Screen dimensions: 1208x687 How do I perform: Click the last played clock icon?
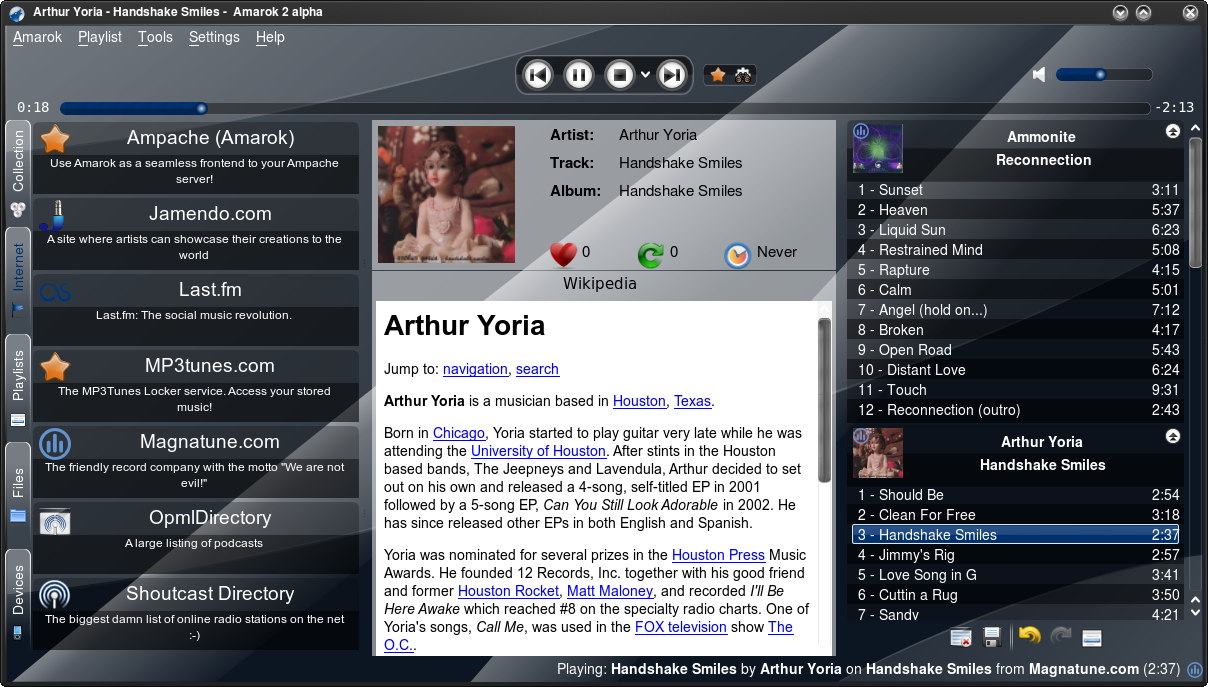tap(737, 254)
